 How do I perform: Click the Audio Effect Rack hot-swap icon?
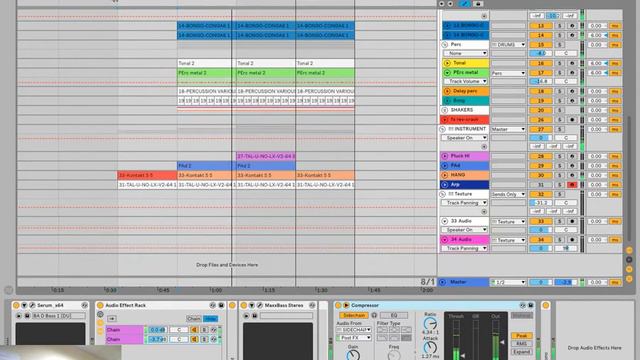(x=213, y=305)
